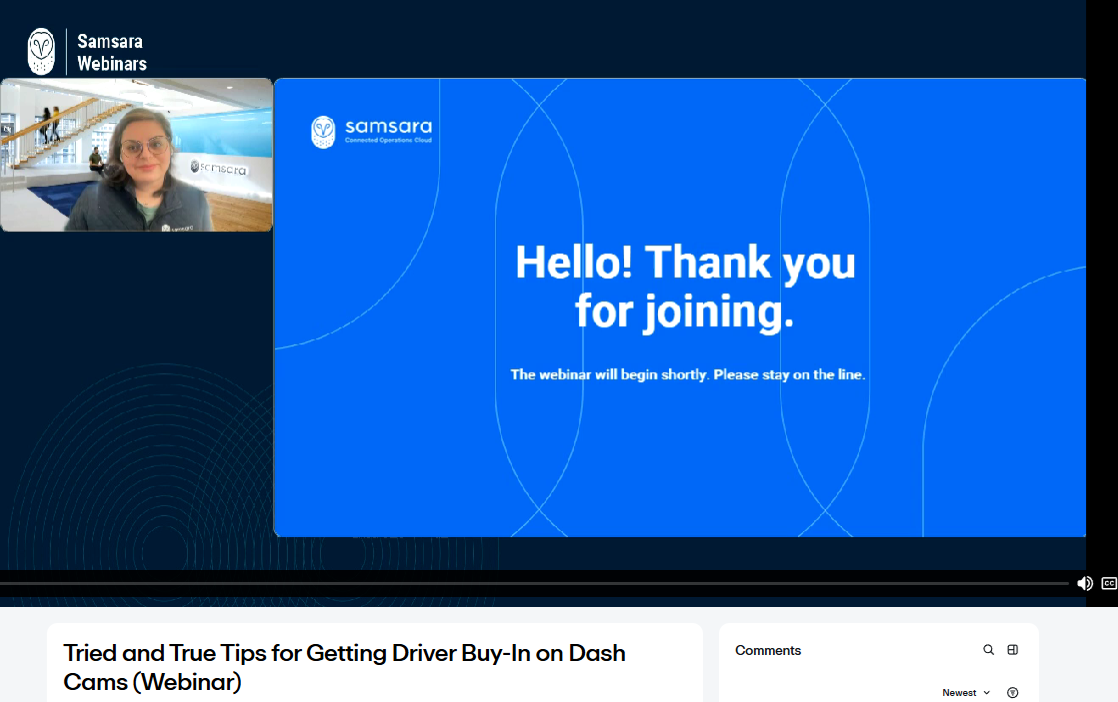Toggle the comments panel layout icon
Screen dimensions: 1118x702
[x=1012, y=650]
